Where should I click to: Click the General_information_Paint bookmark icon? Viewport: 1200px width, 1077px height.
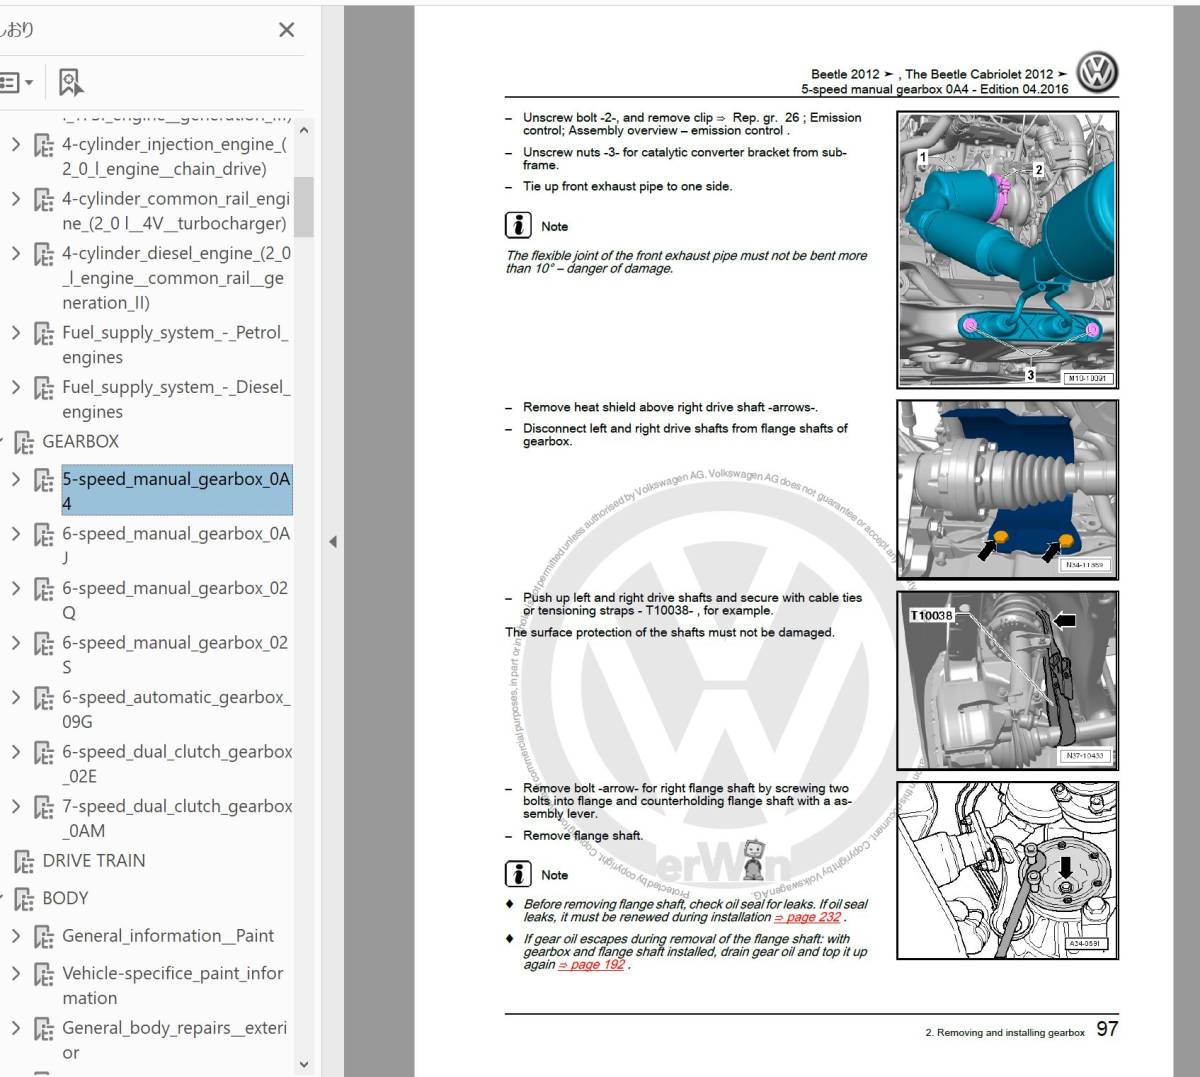point(44,937)
